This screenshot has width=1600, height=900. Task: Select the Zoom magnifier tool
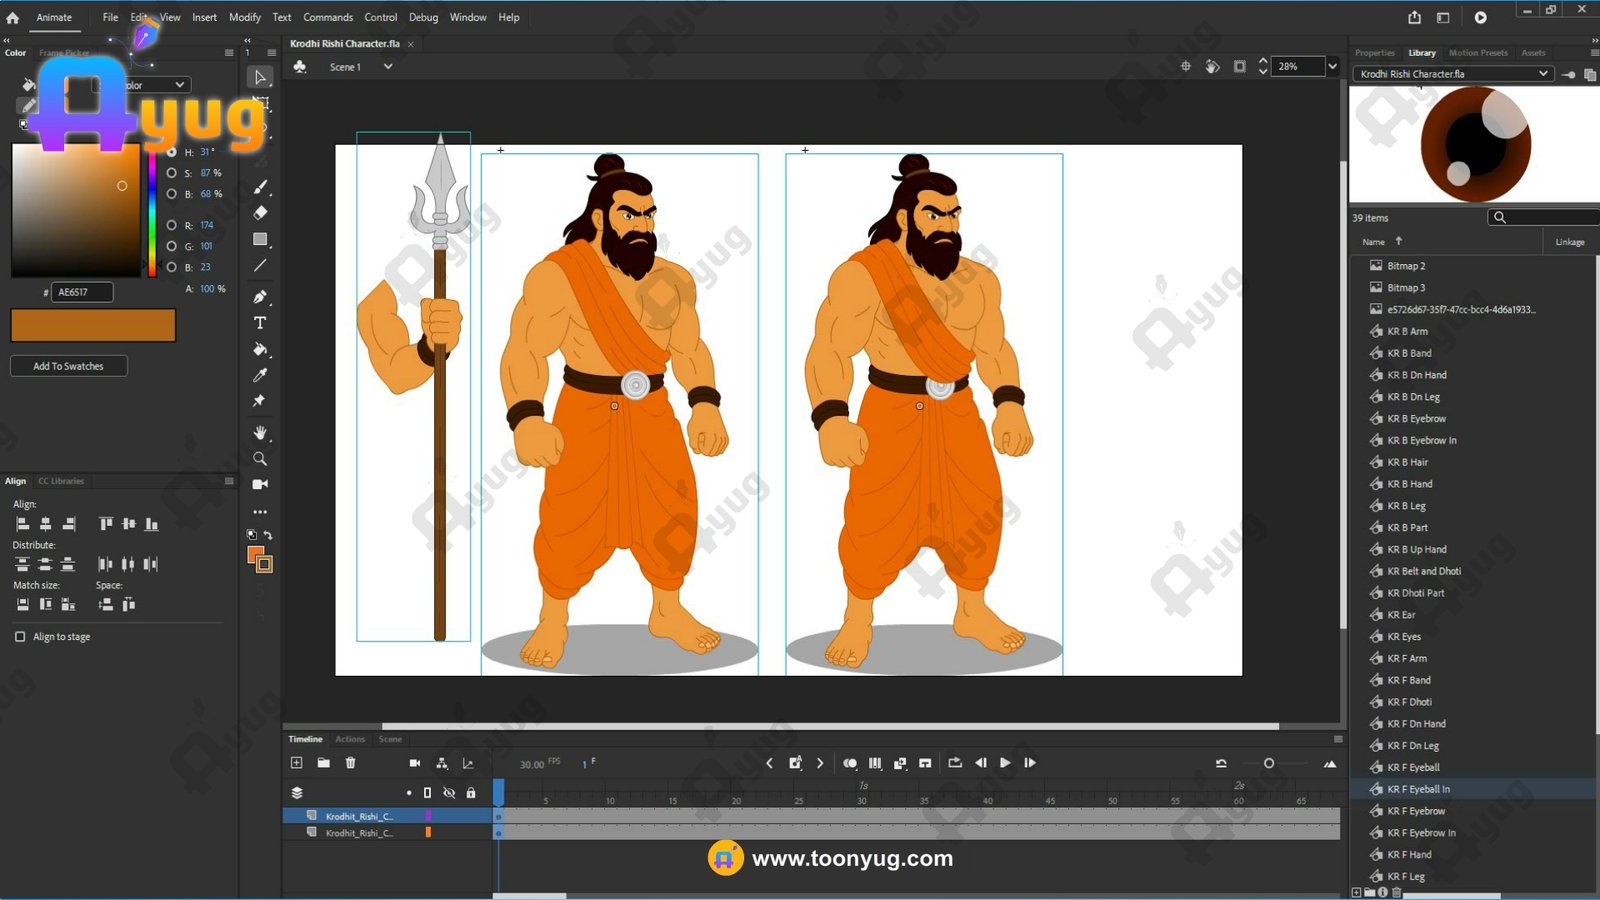(x=260, y=458)
